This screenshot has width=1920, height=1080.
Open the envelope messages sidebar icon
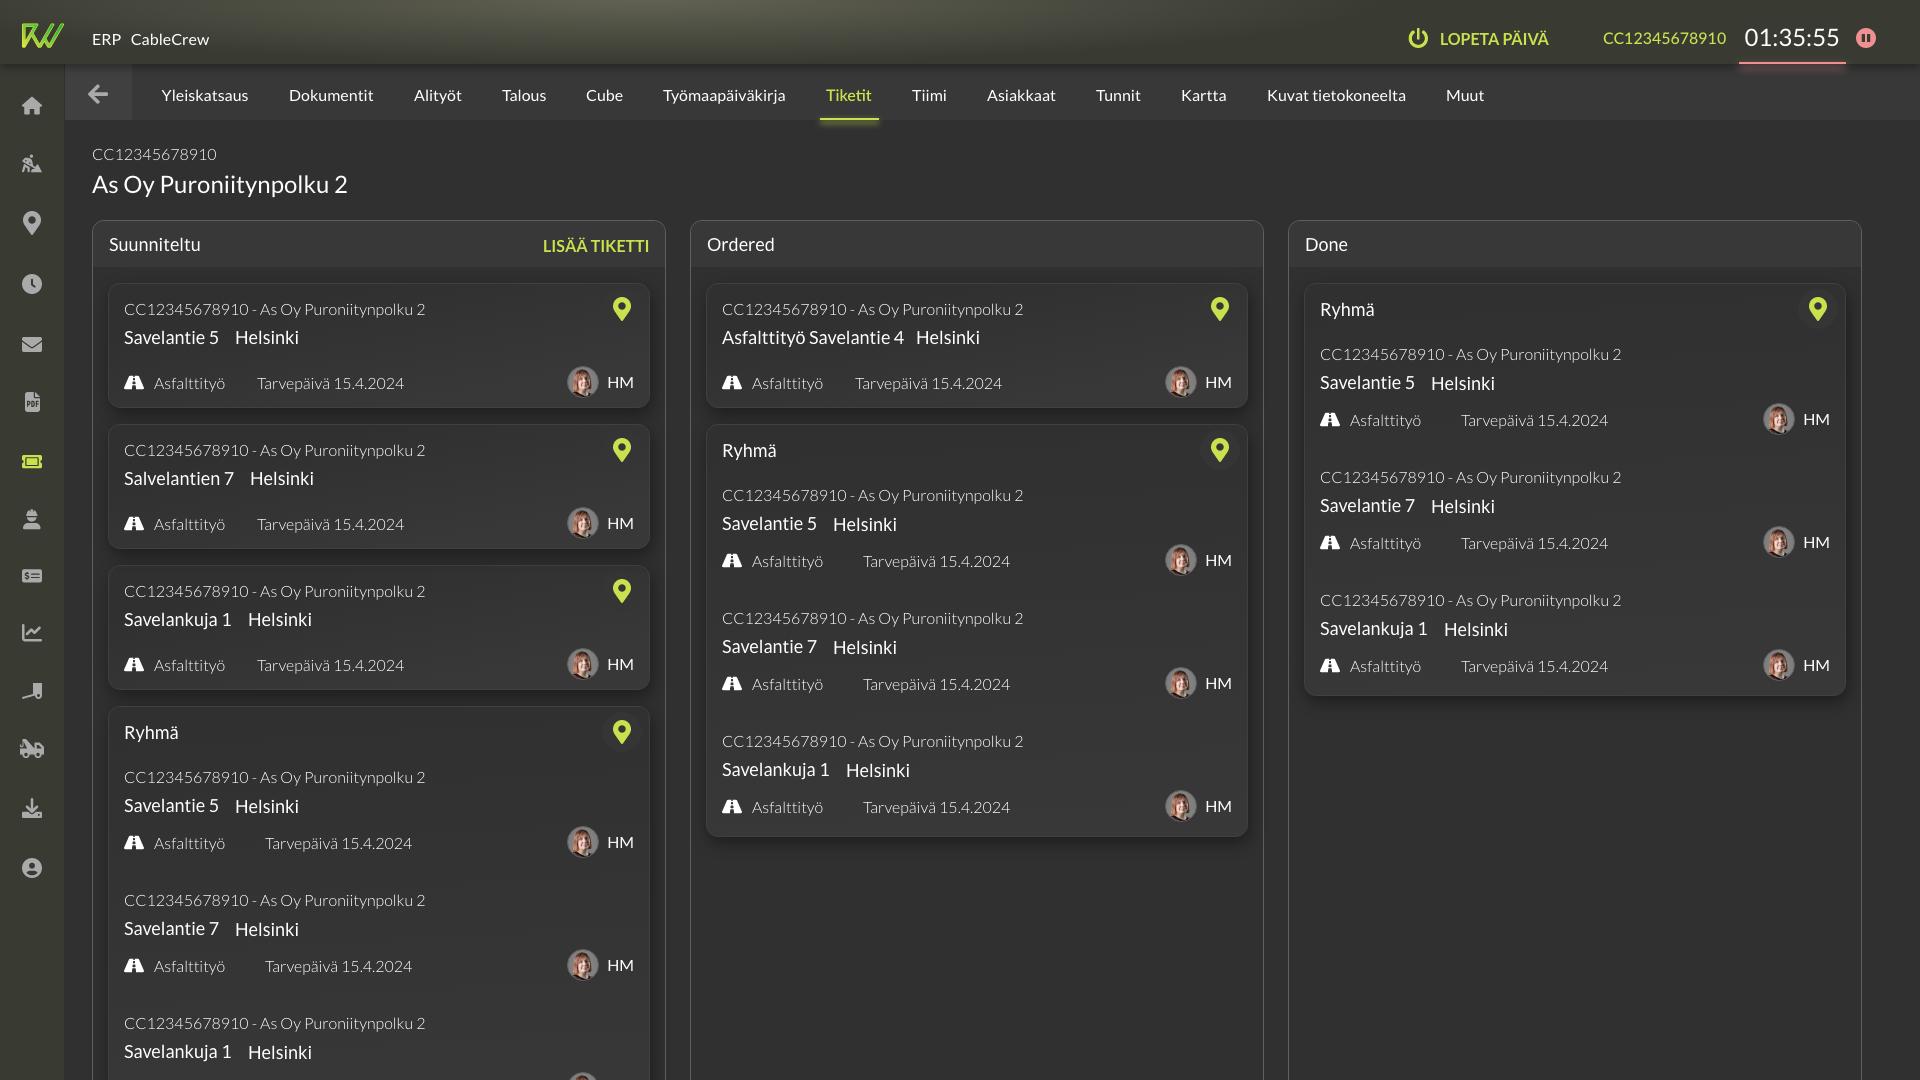(32, 344)
